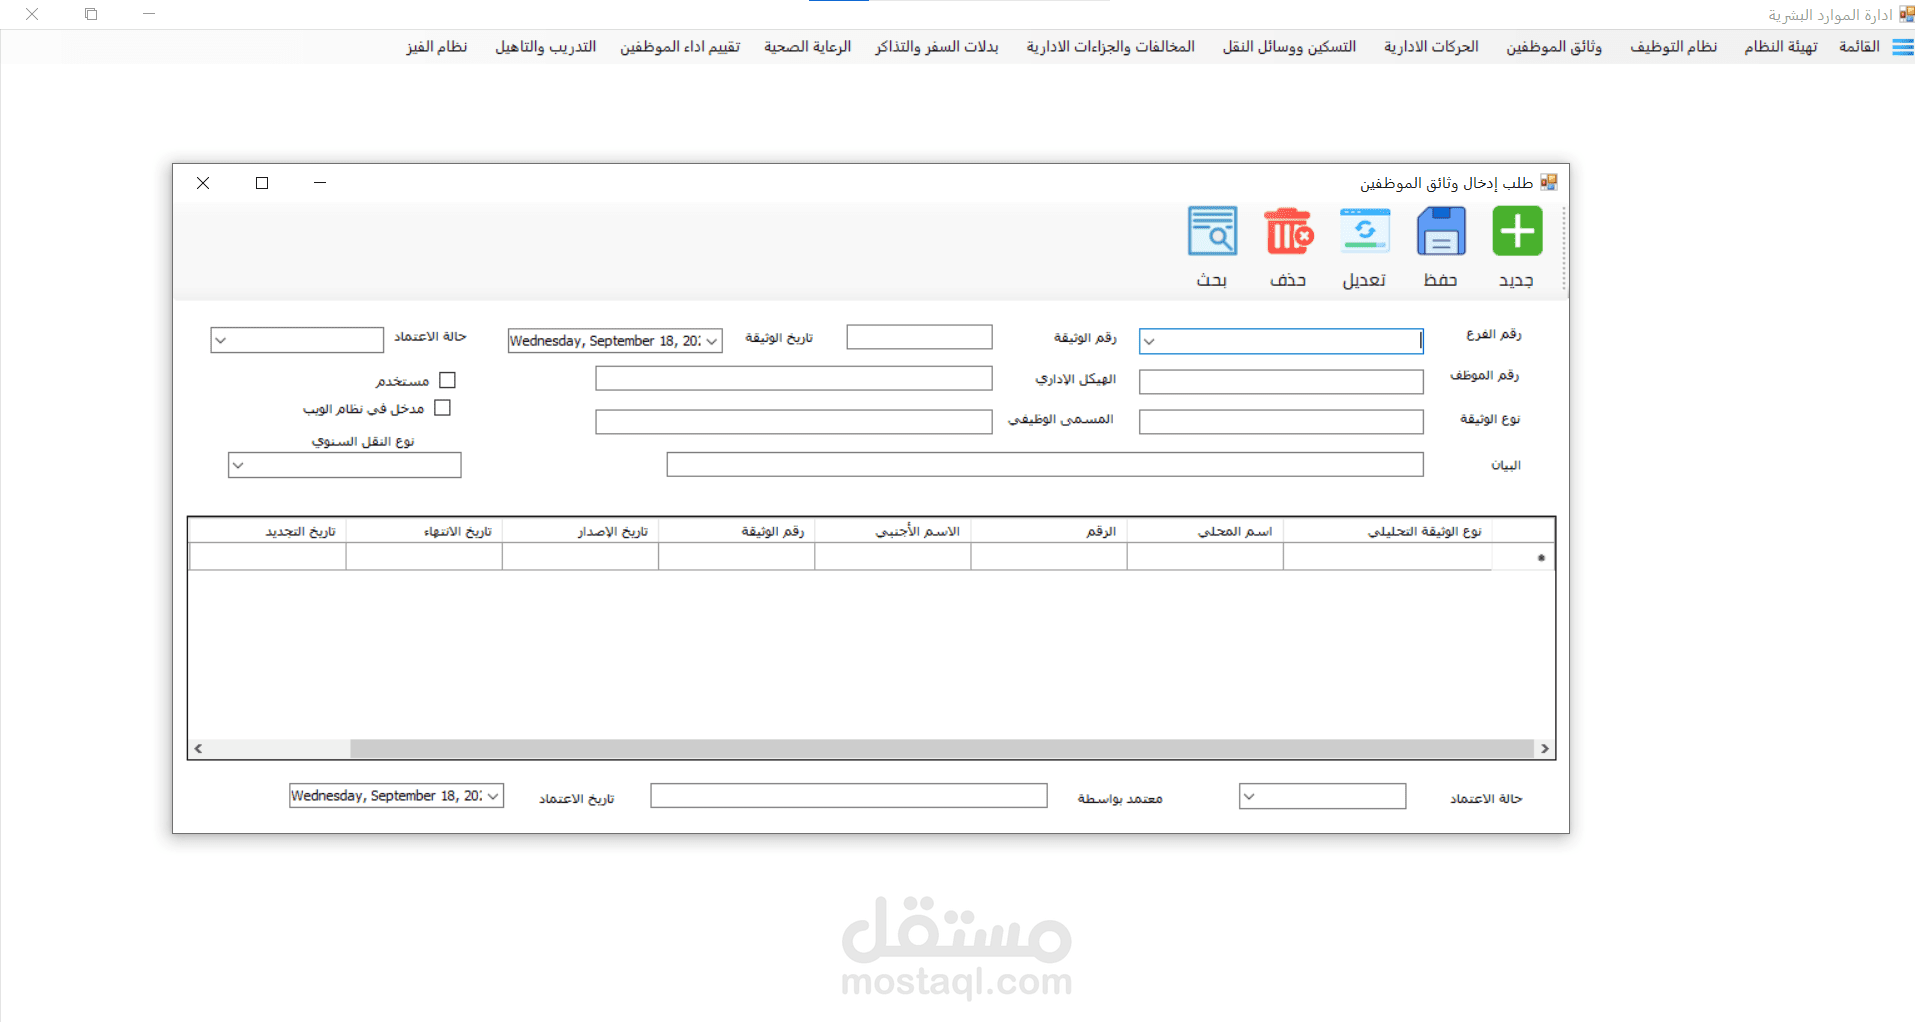
Task: Open the التدريب والتاهيل menu
Action: (545, 47)
